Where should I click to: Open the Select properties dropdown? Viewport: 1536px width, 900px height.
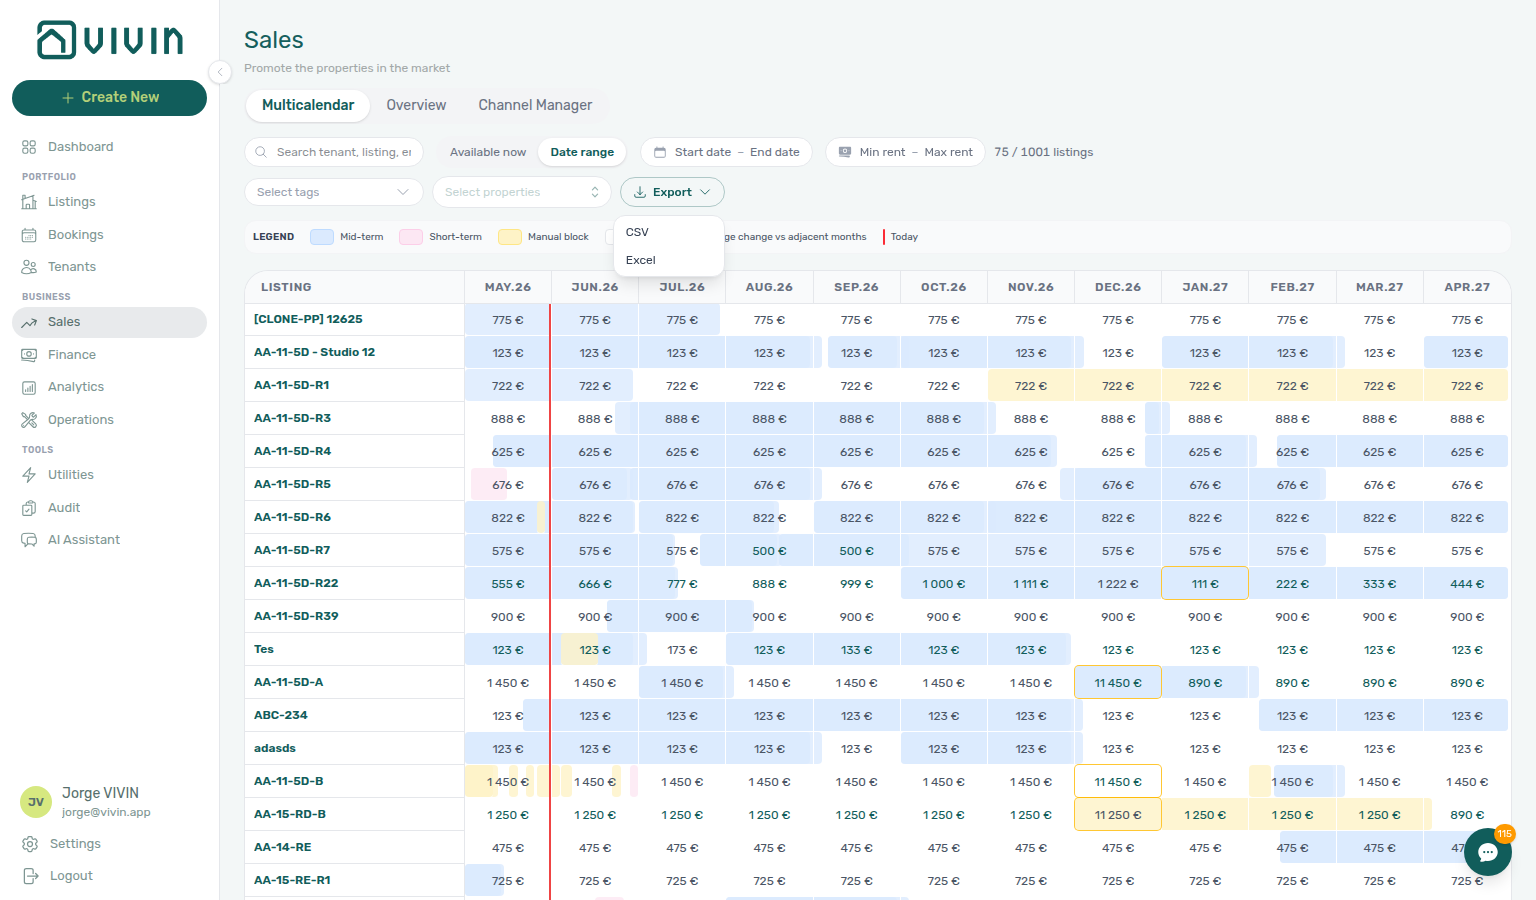click(522, 192)
